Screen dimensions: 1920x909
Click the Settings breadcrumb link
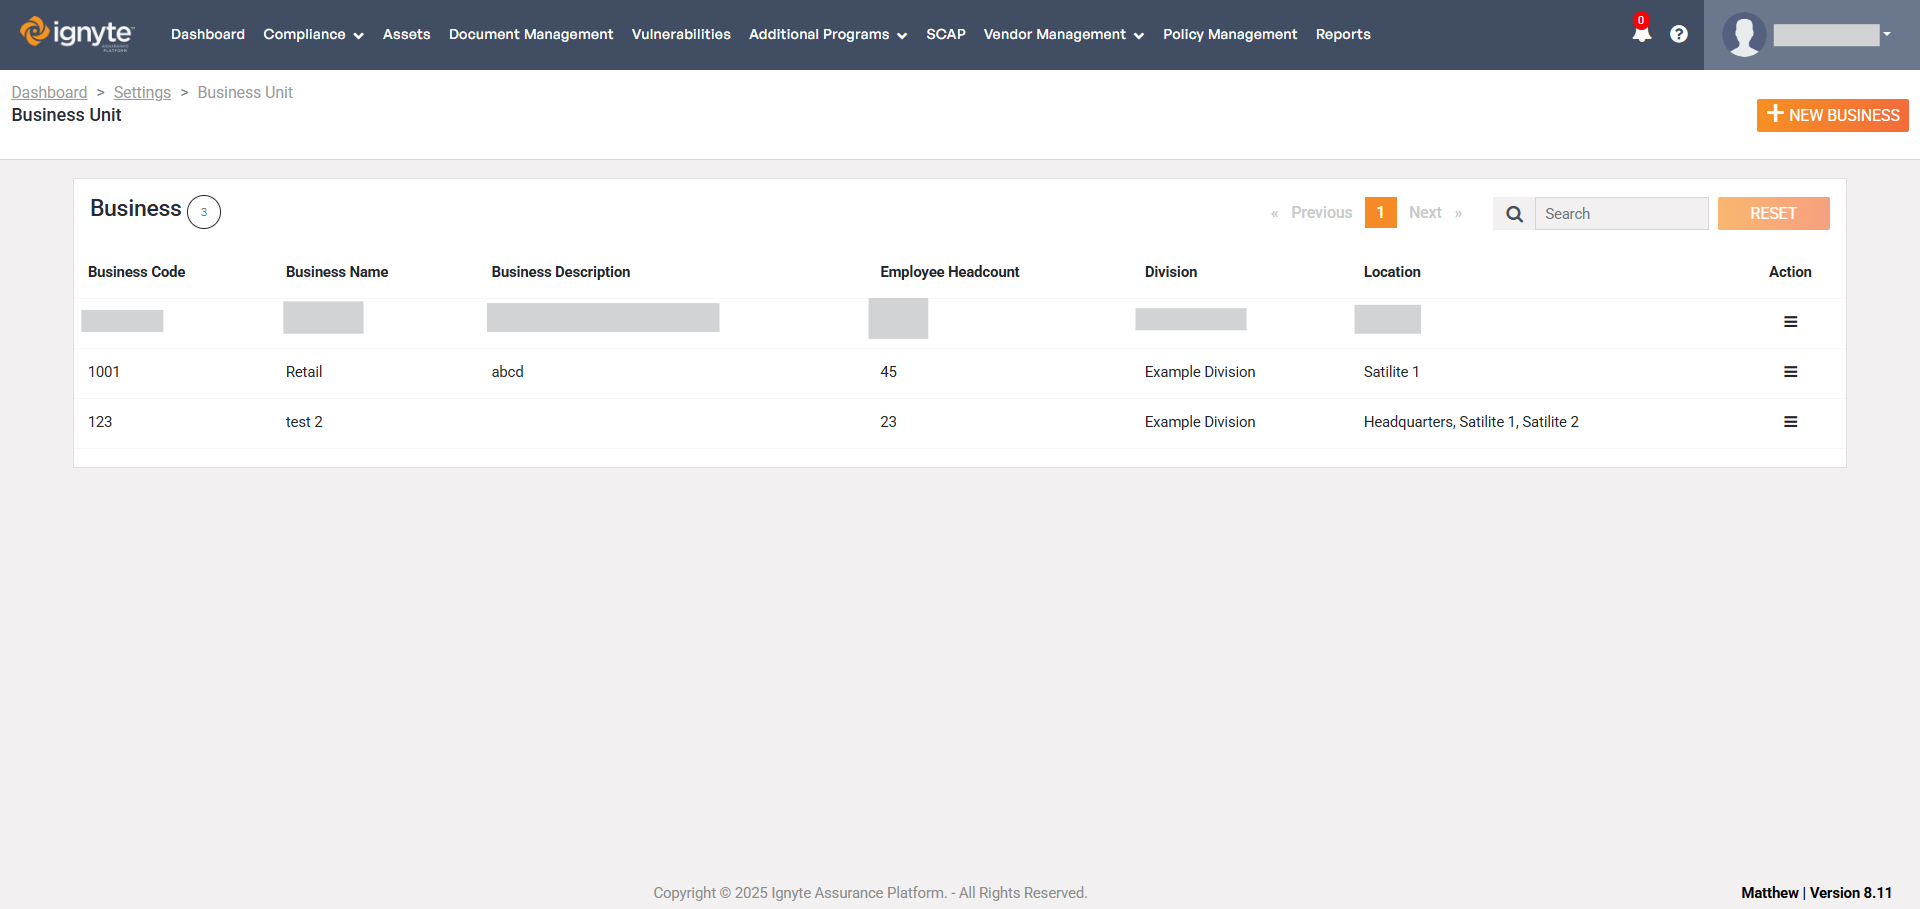point(142,92)
